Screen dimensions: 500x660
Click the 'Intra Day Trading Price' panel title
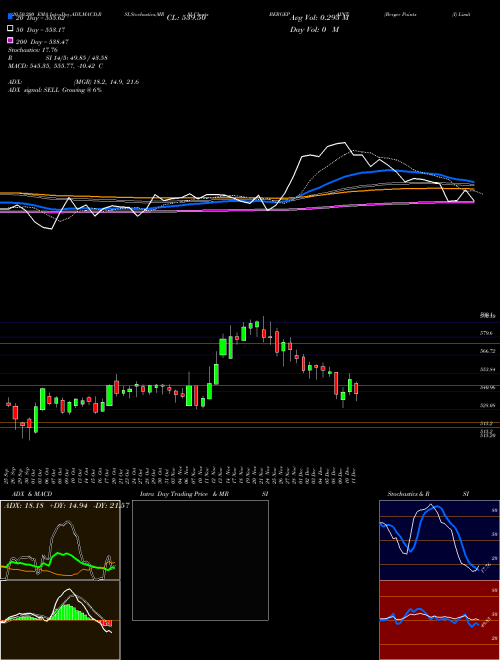tap(174, 494)
